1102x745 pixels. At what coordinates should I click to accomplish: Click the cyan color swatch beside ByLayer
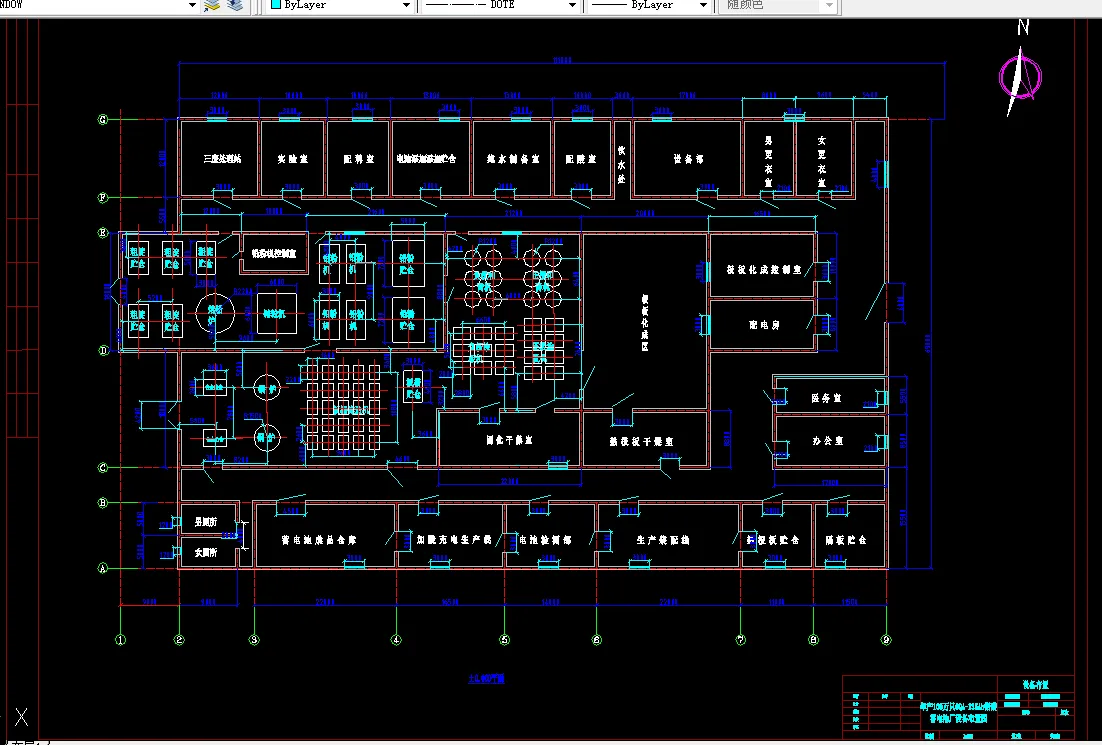coord(276,4)
